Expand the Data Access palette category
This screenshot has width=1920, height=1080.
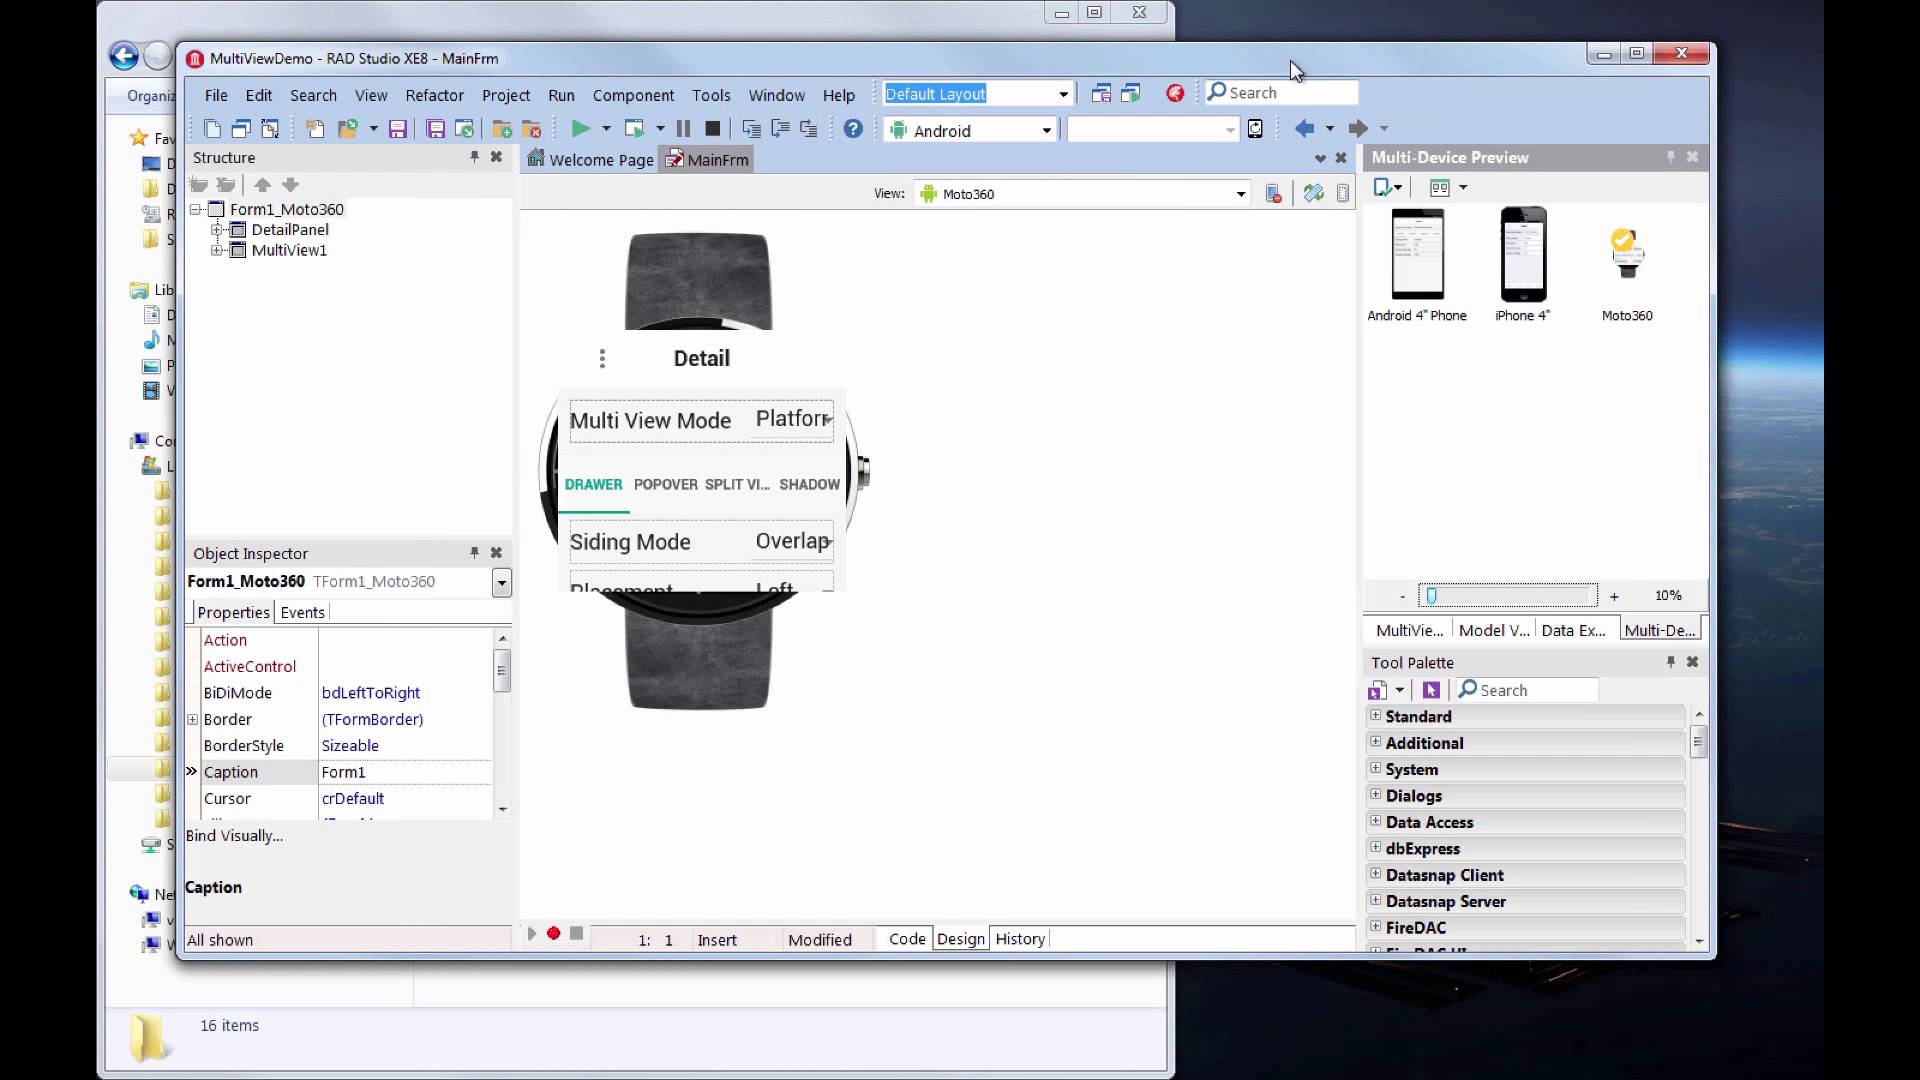click(x=1376, y=821)
